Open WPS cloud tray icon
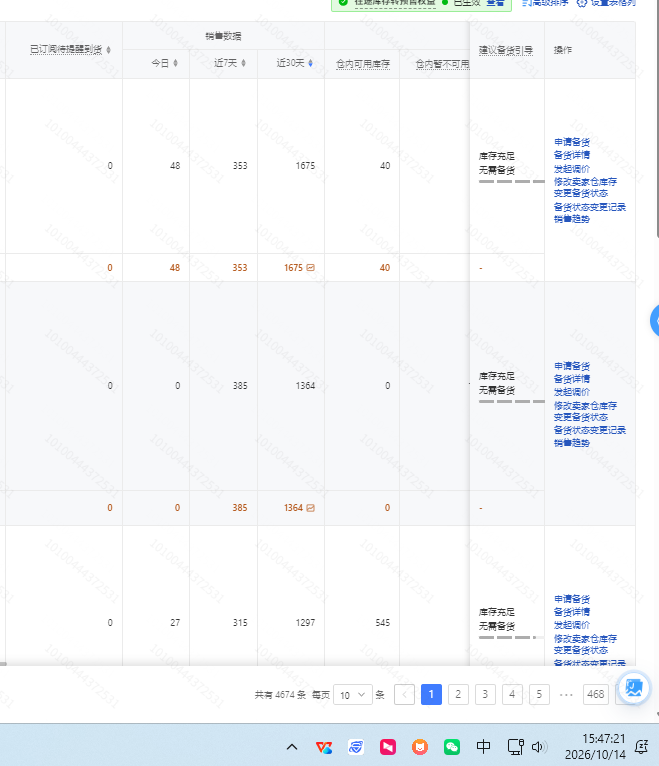 324,747
